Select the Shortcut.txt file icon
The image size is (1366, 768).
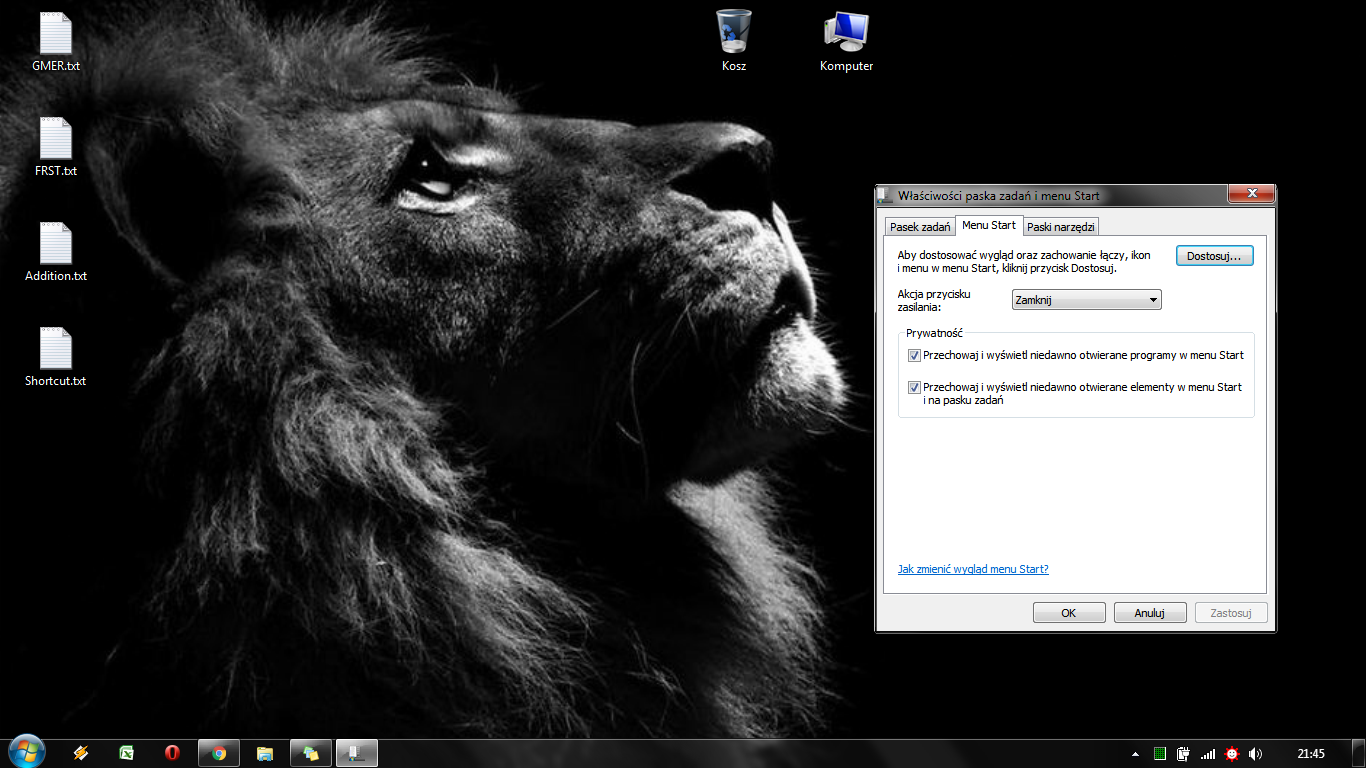pos(56,357)
